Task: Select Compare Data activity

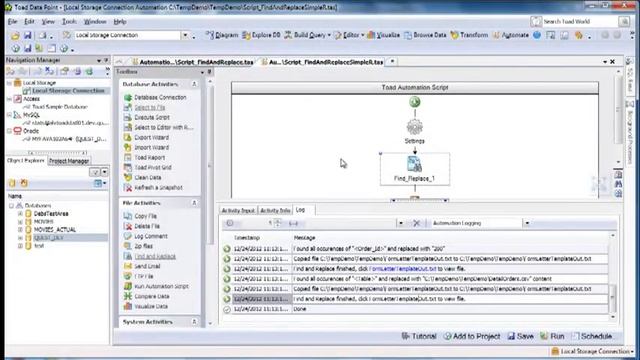Action: click(147, 296)
